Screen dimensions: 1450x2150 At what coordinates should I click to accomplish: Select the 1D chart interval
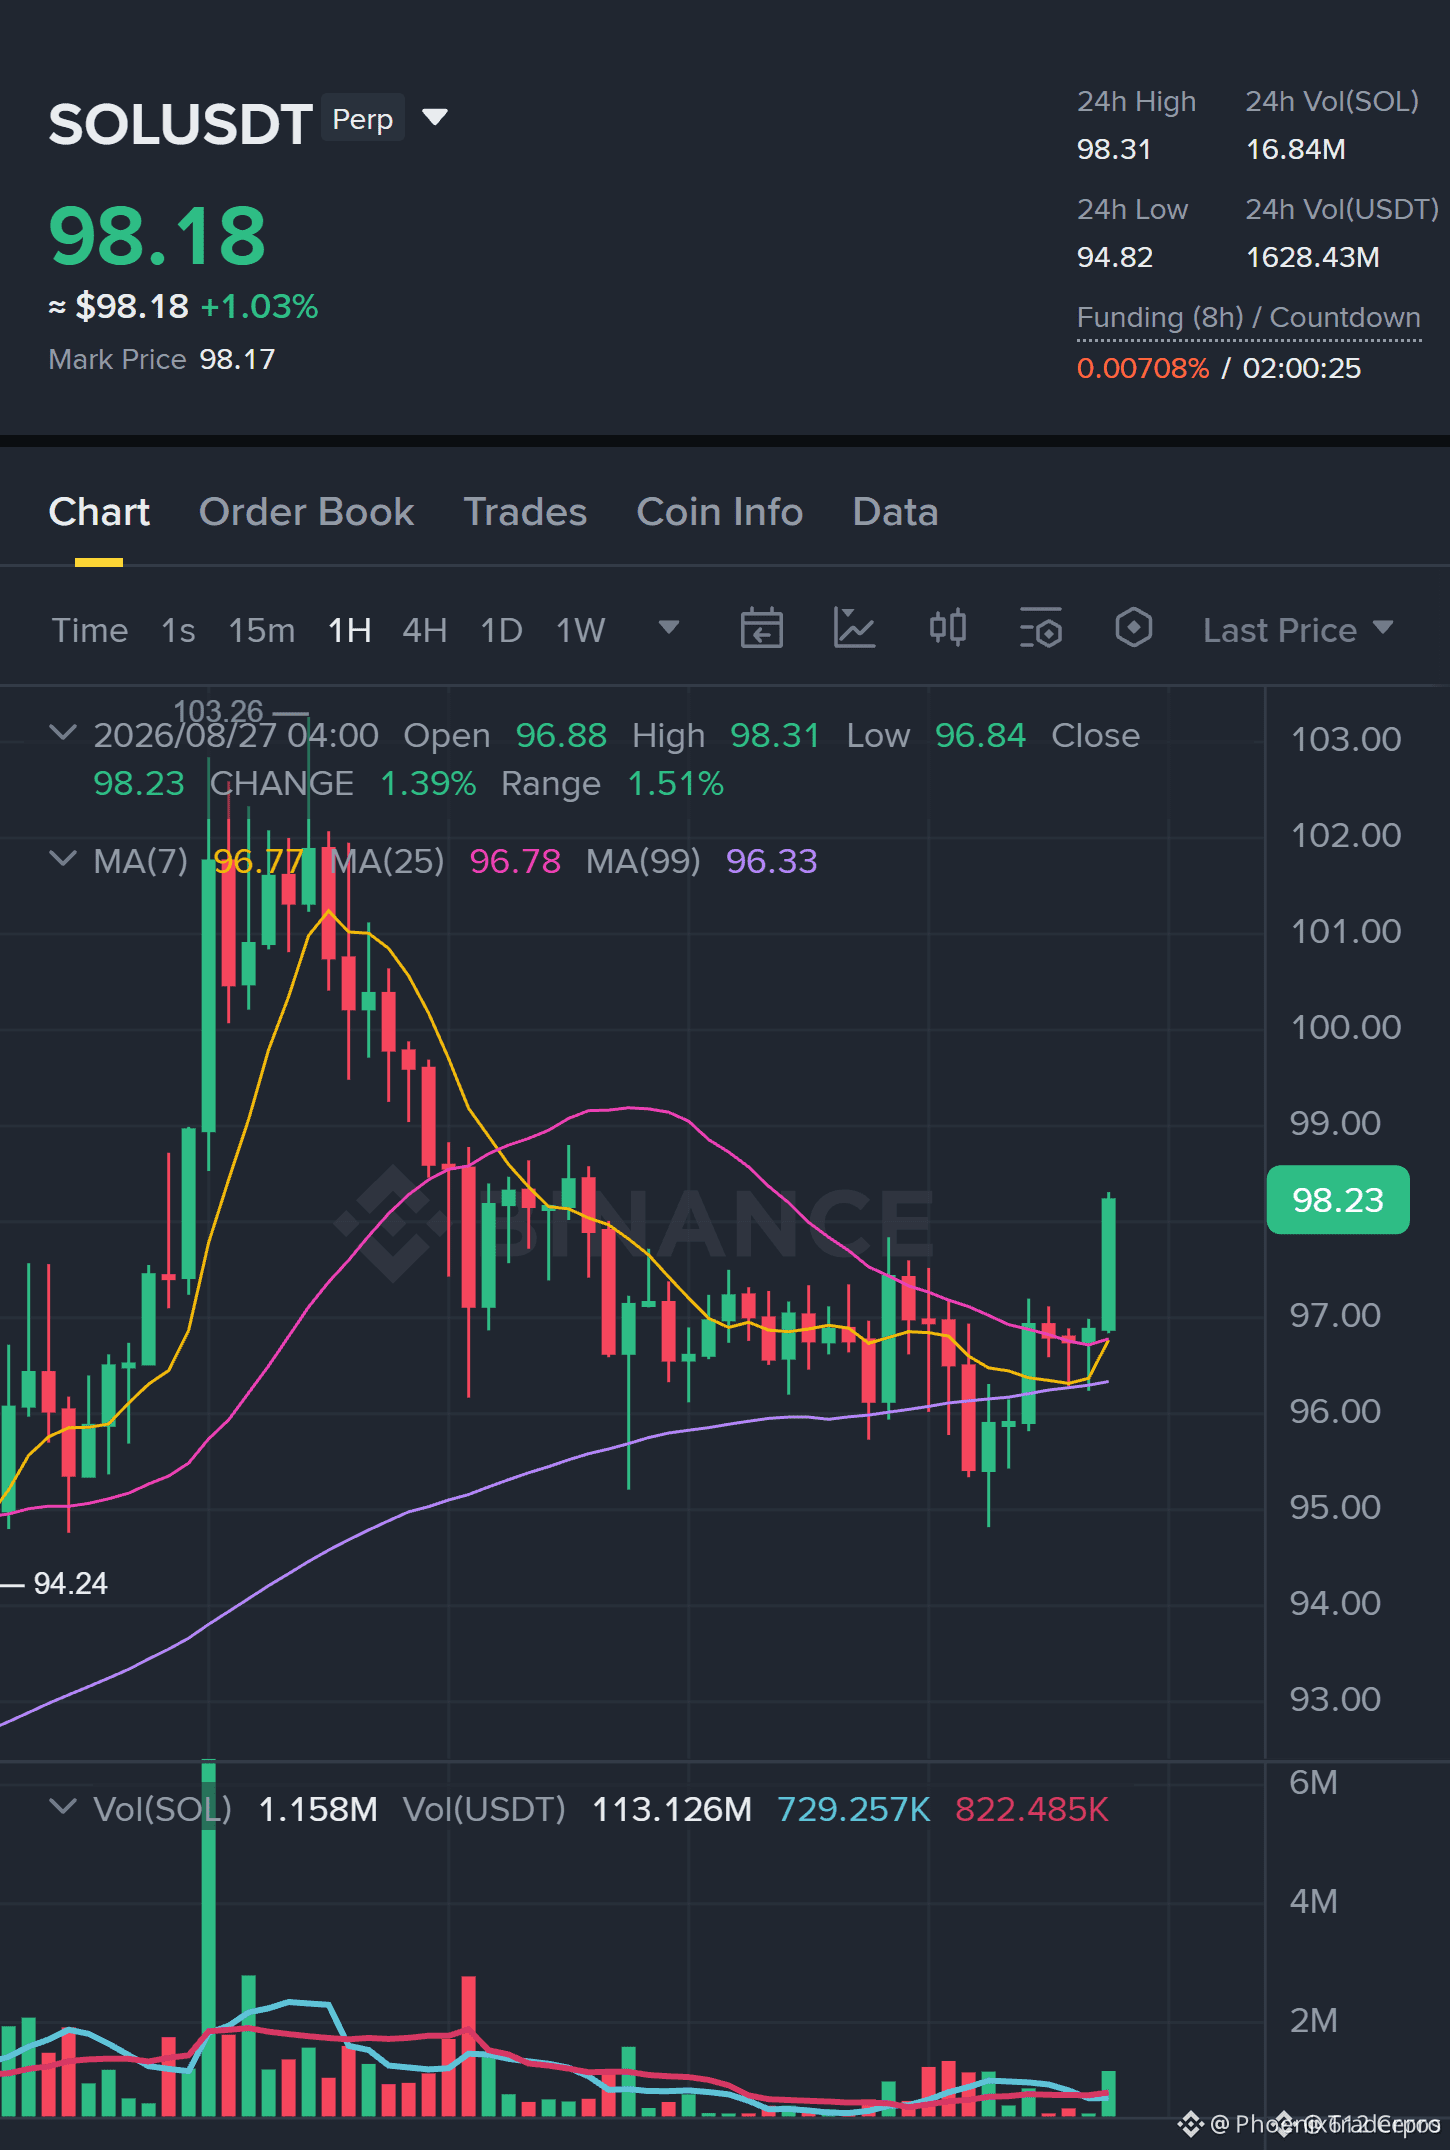(502, 631)
